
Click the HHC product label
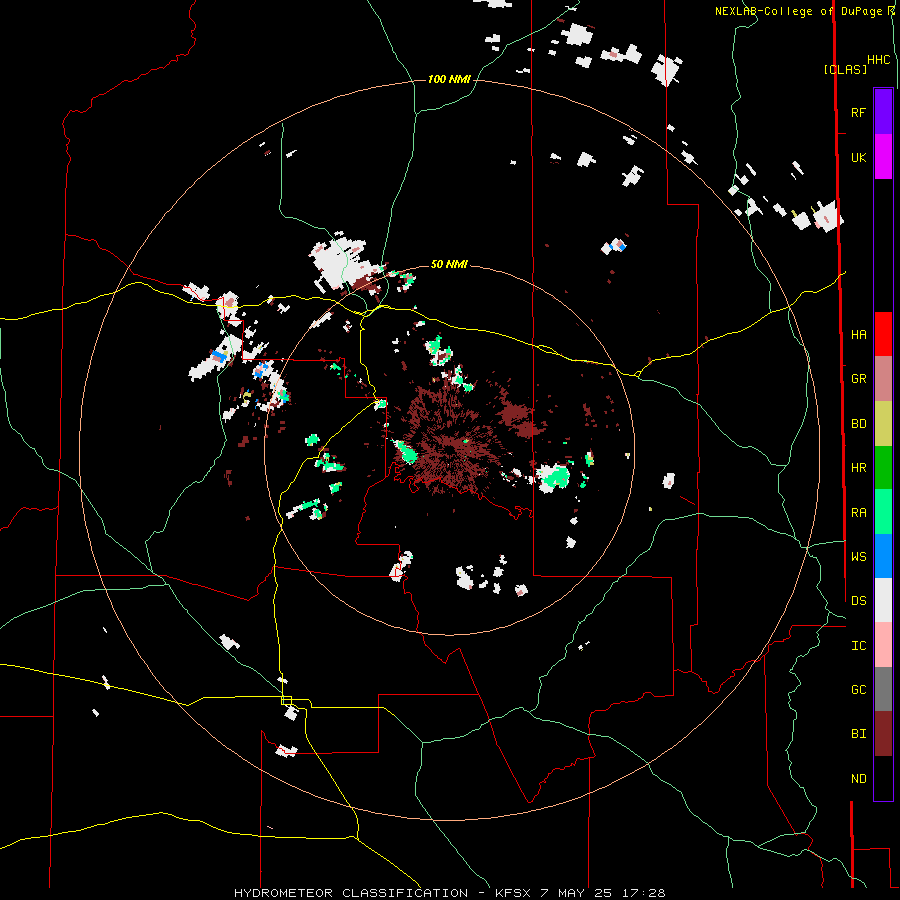[879, 60]
